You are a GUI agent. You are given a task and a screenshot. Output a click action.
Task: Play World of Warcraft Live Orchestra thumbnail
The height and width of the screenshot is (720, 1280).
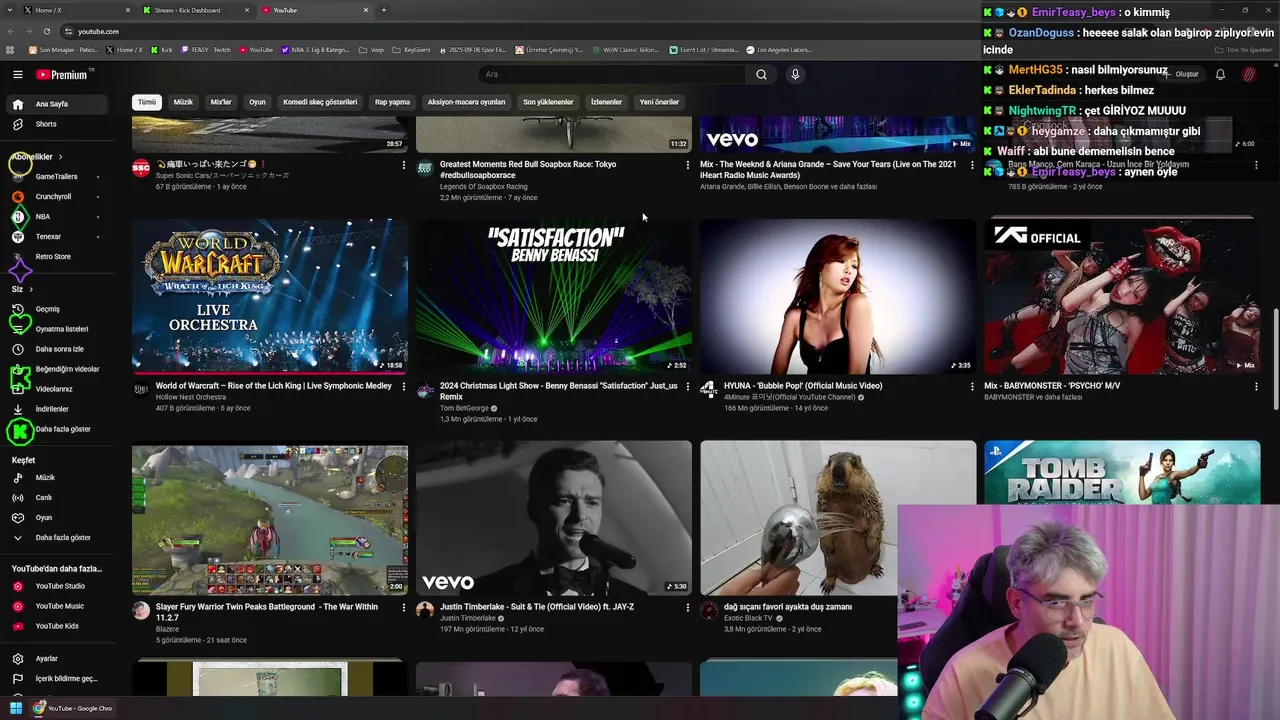[x=270, y=297]
